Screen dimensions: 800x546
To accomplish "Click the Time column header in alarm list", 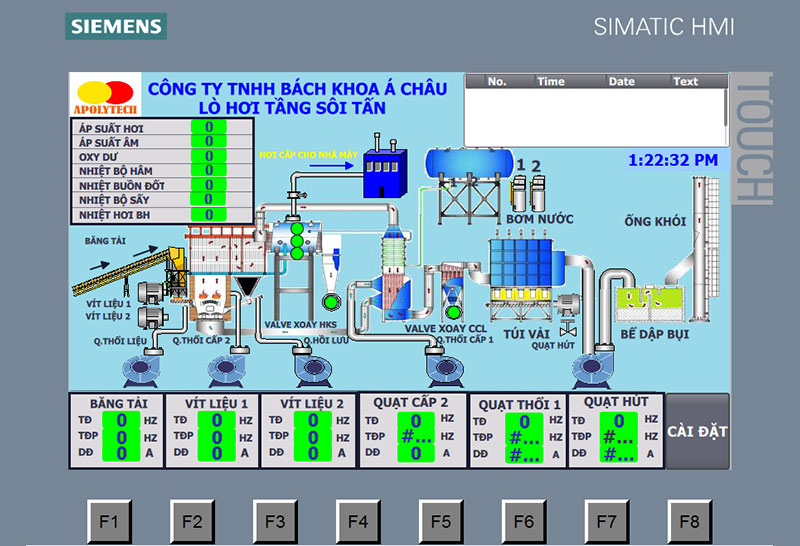I will click(x=550, y=82).
